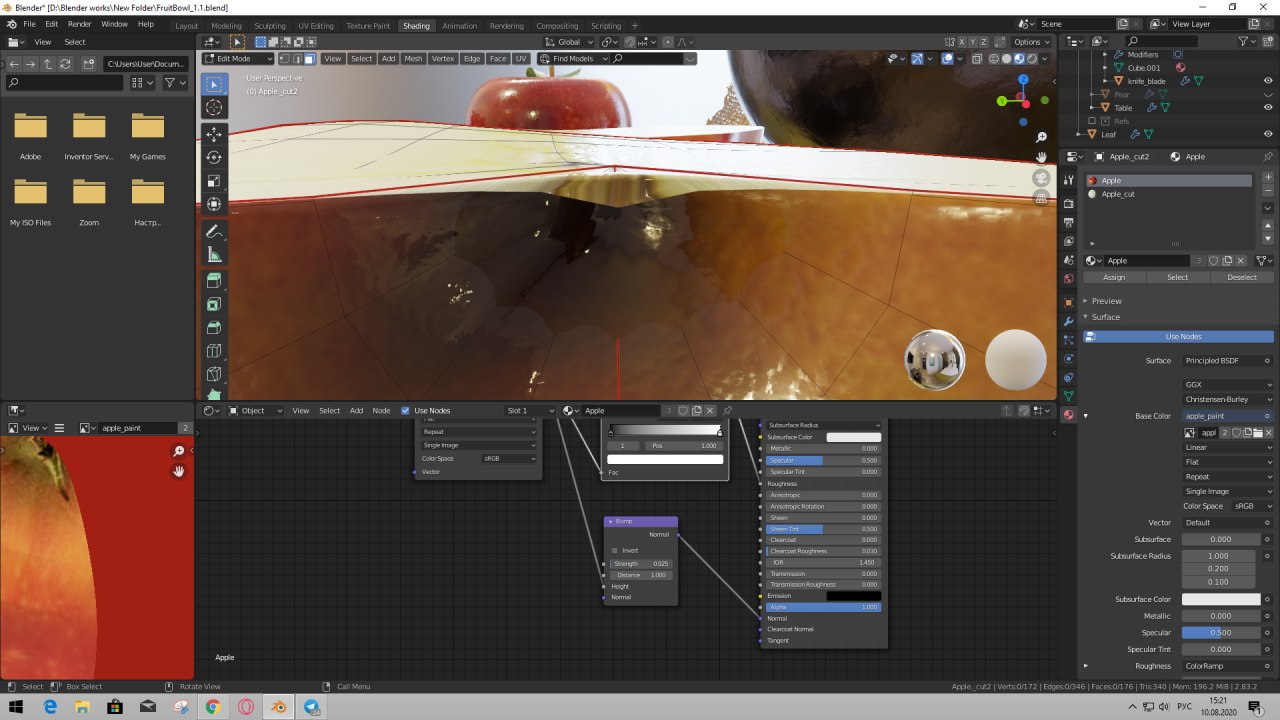1280x720 pixels.
Task: Switch to the Sculpting workspace tab
Action: click(270, 25)
